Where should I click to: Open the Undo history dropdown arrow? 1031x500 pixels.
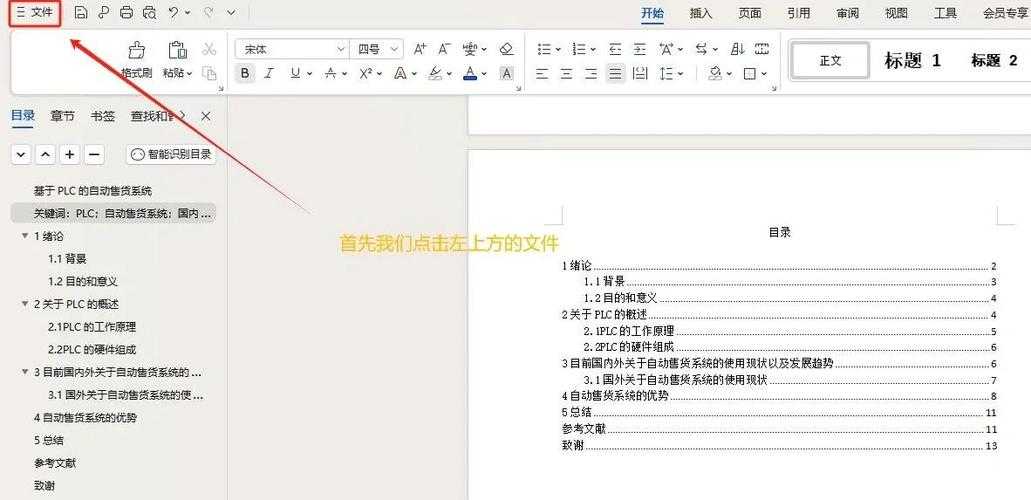[x=188, y=12]
